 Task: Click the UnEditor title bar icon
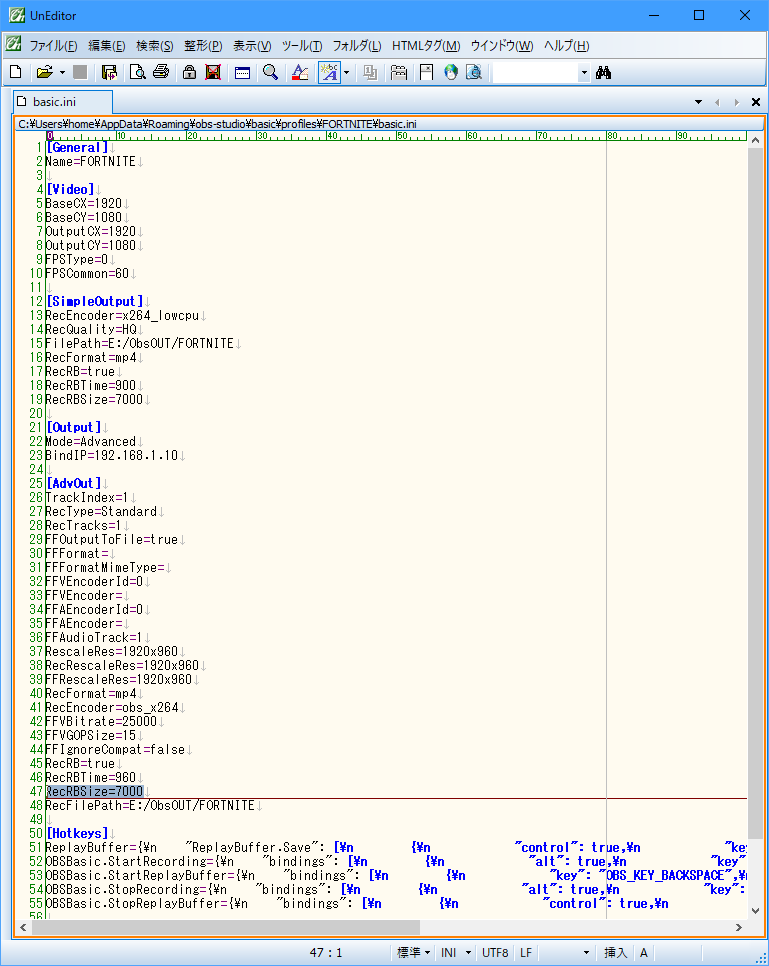[x=17, y=15]
